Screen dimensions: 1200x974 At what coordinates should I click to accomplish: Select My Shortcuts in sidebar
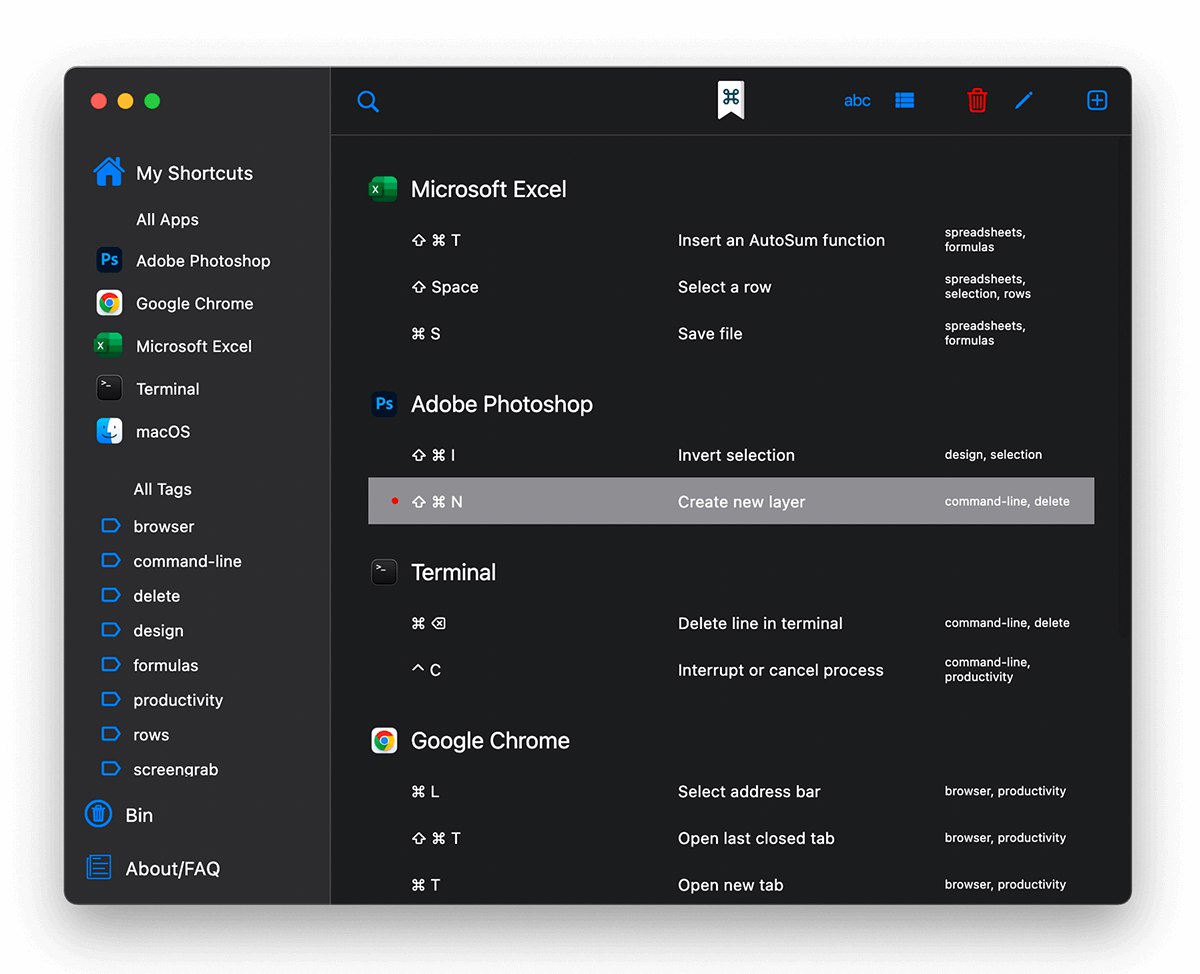(x=194, y=173)
